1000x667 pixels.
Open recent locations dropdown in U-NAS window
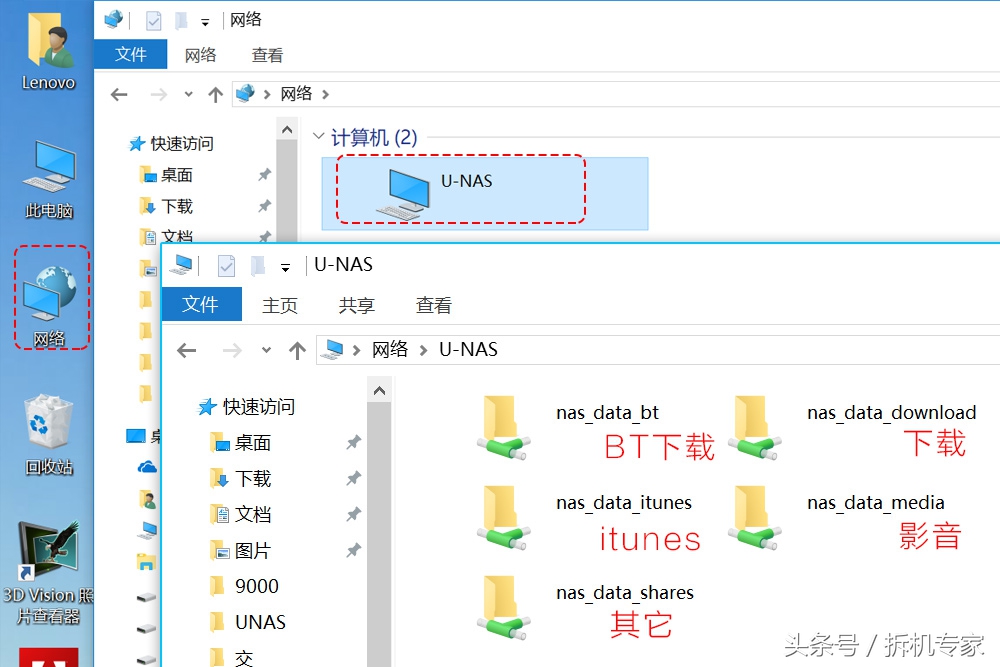267,349
